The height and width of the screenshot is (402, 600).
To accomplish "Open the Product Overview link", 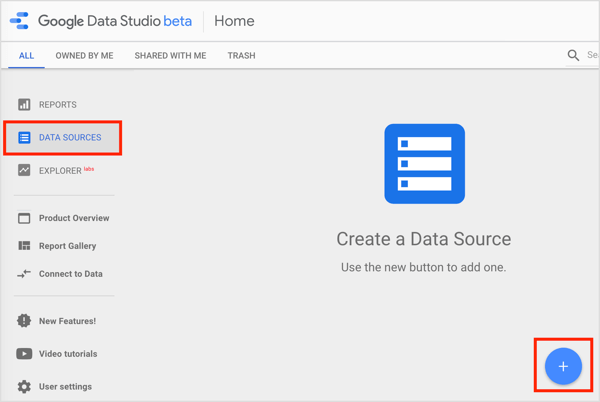I will click(x=74, y=218).
